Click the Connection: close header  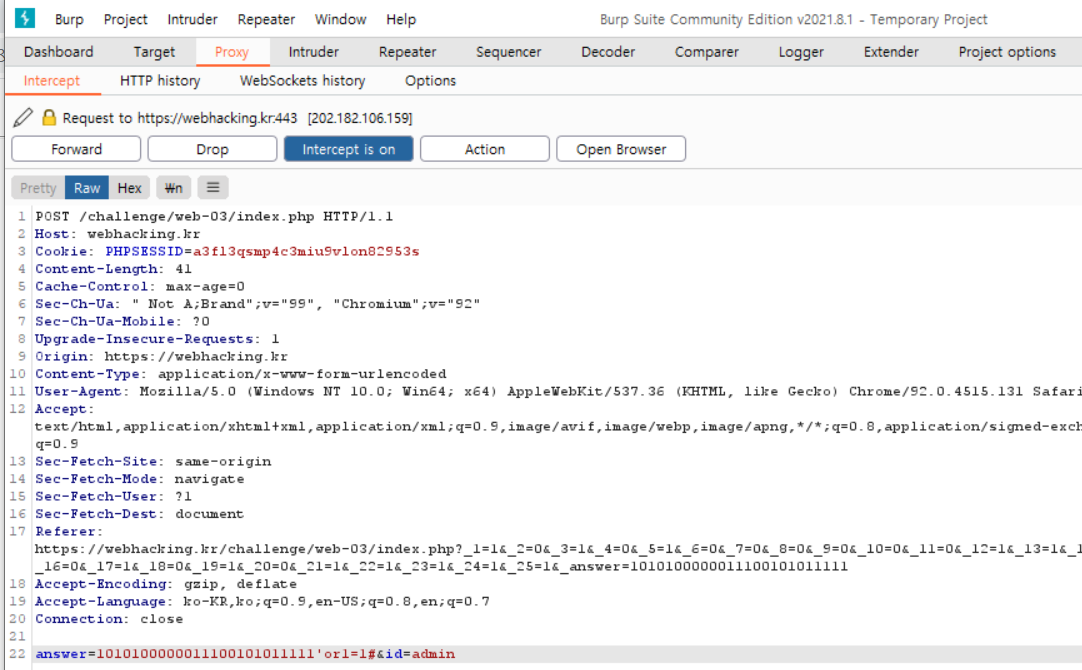point(109,619)
